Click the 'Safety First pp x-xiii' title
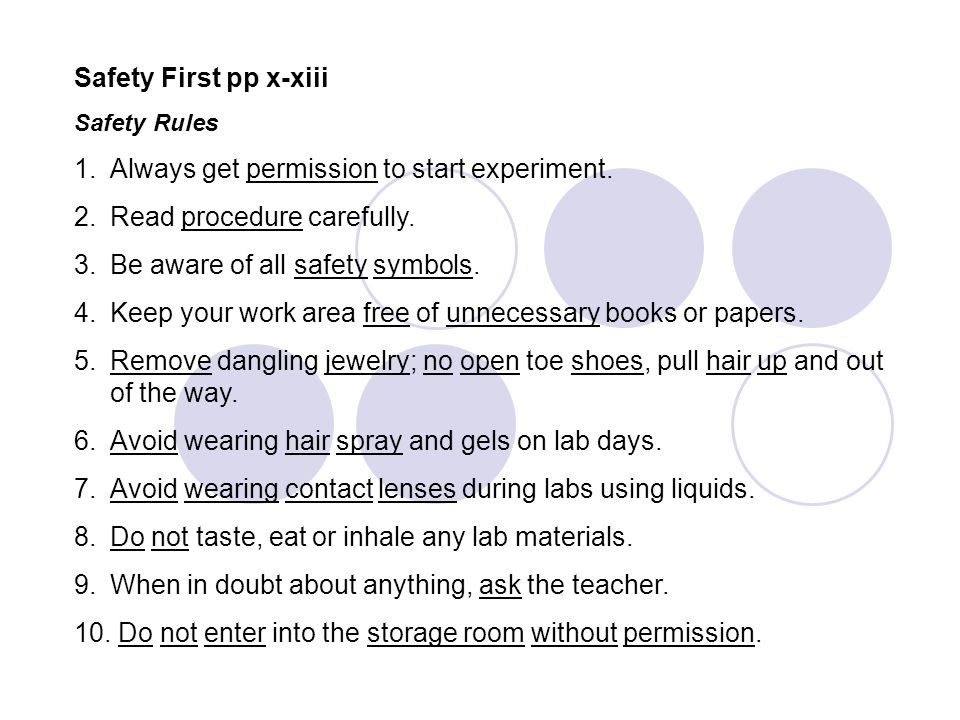 click(201, 78)
